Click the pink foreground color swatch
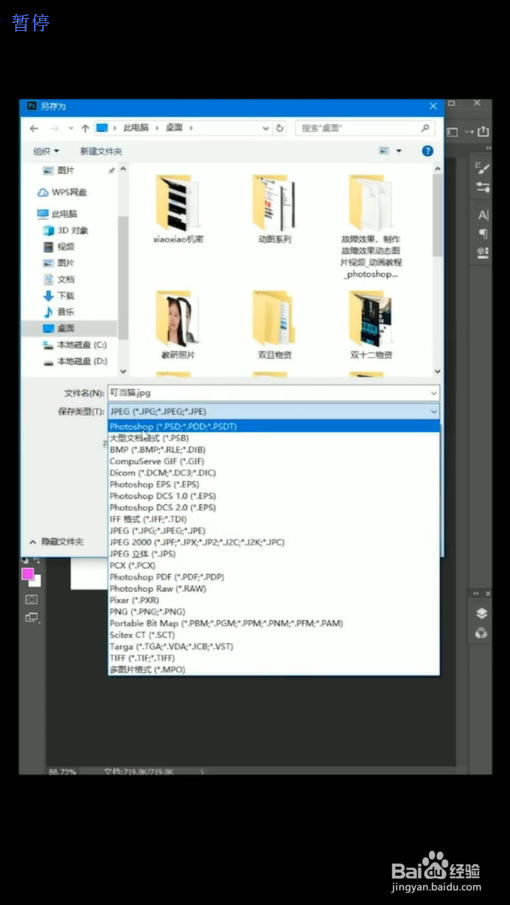This screenshot has height=905, width=510. coord(27,574)
